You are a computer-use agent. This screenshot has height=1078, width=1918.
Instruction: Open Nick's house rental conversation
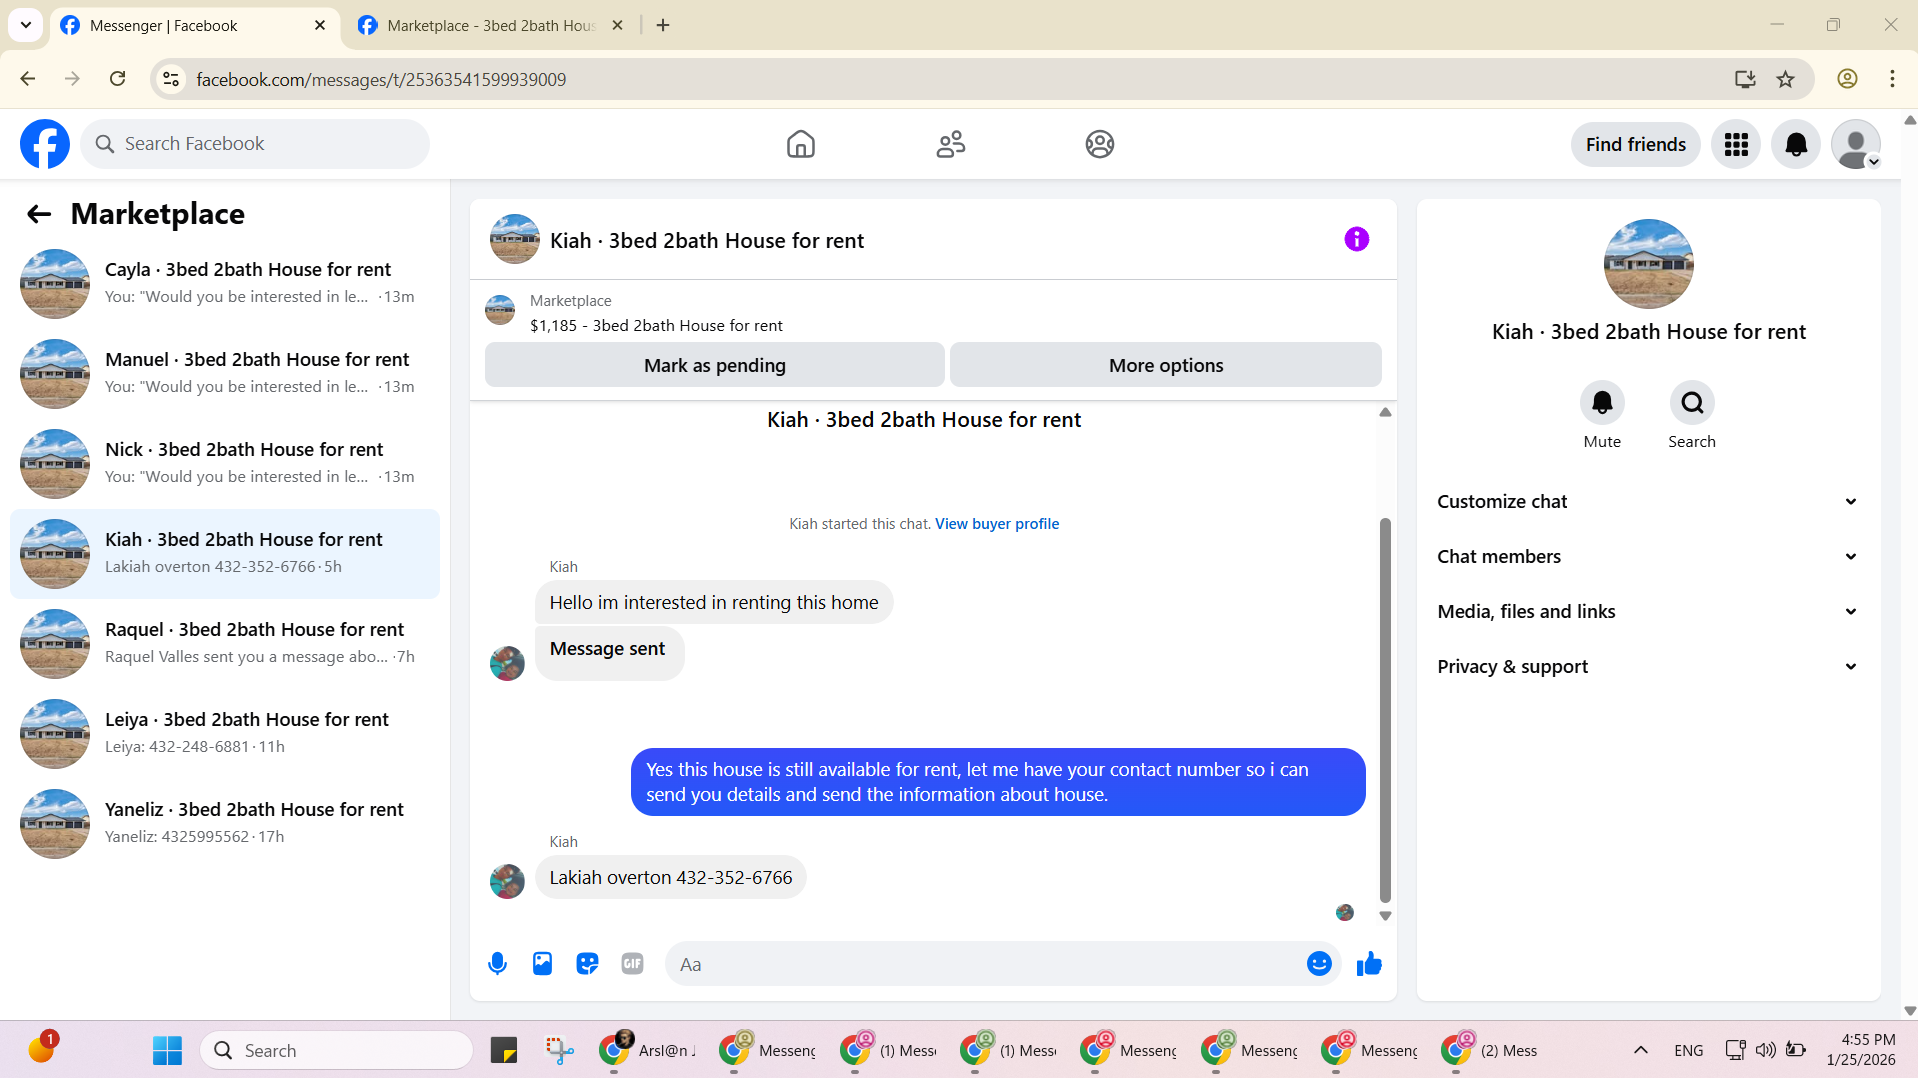[225, 464]
